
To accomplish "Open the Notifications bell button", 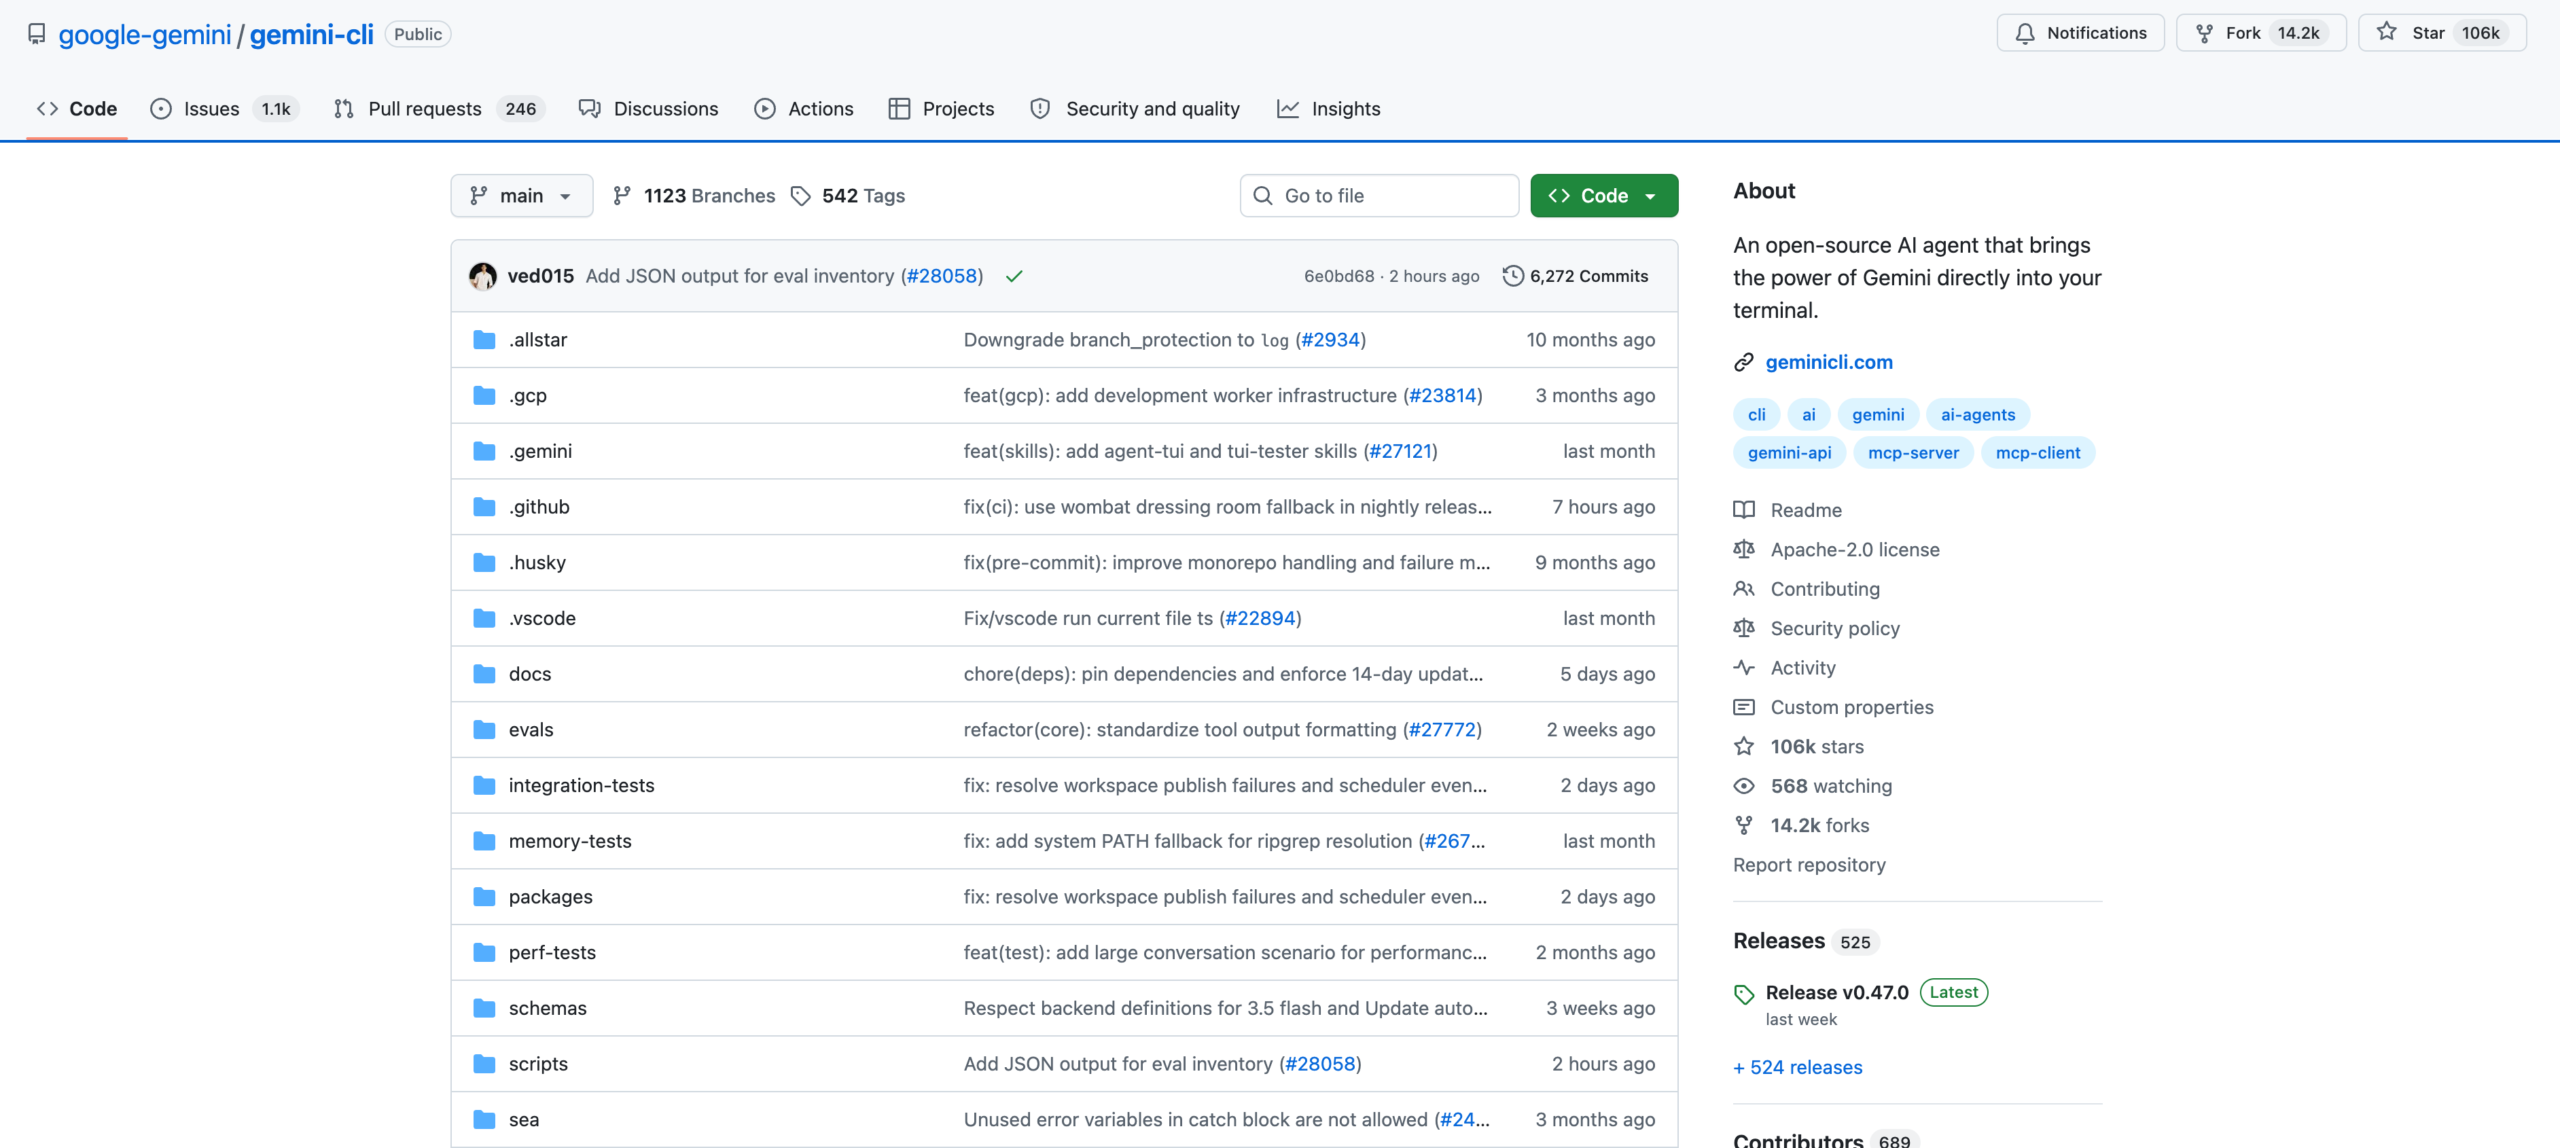I will pyautogui.click(x=2080, y=33).
